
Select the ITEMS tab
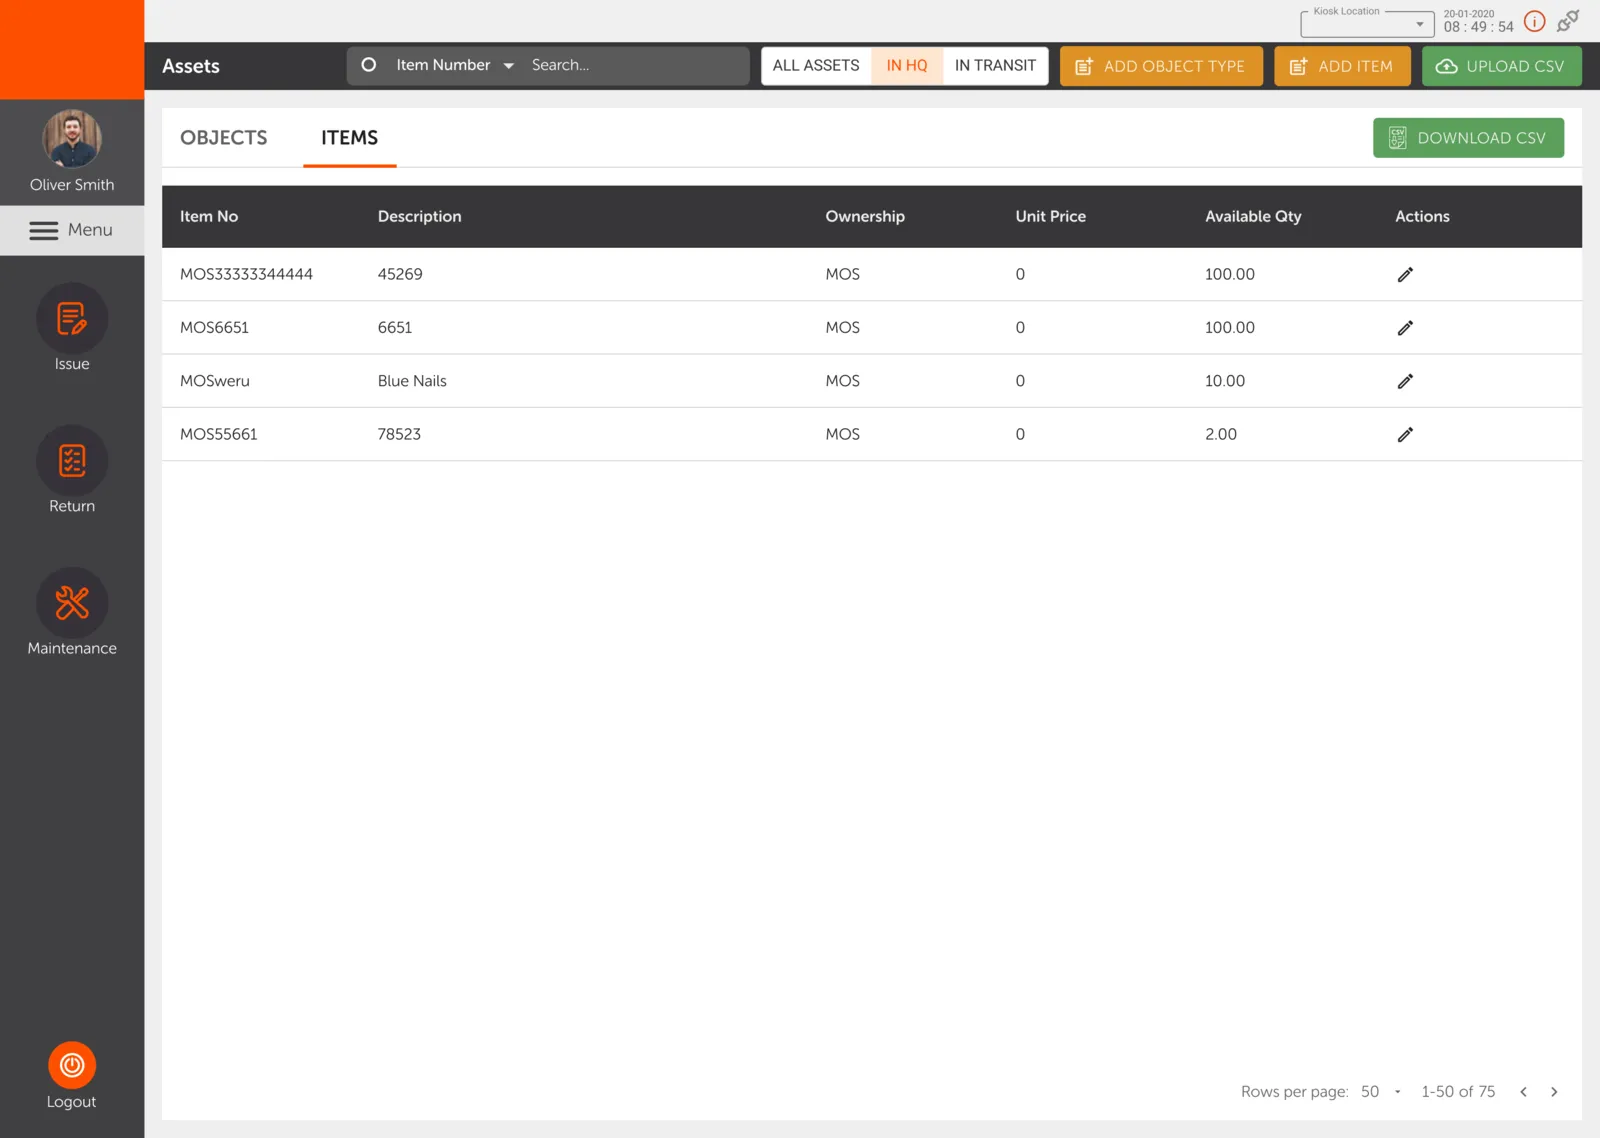349,138
